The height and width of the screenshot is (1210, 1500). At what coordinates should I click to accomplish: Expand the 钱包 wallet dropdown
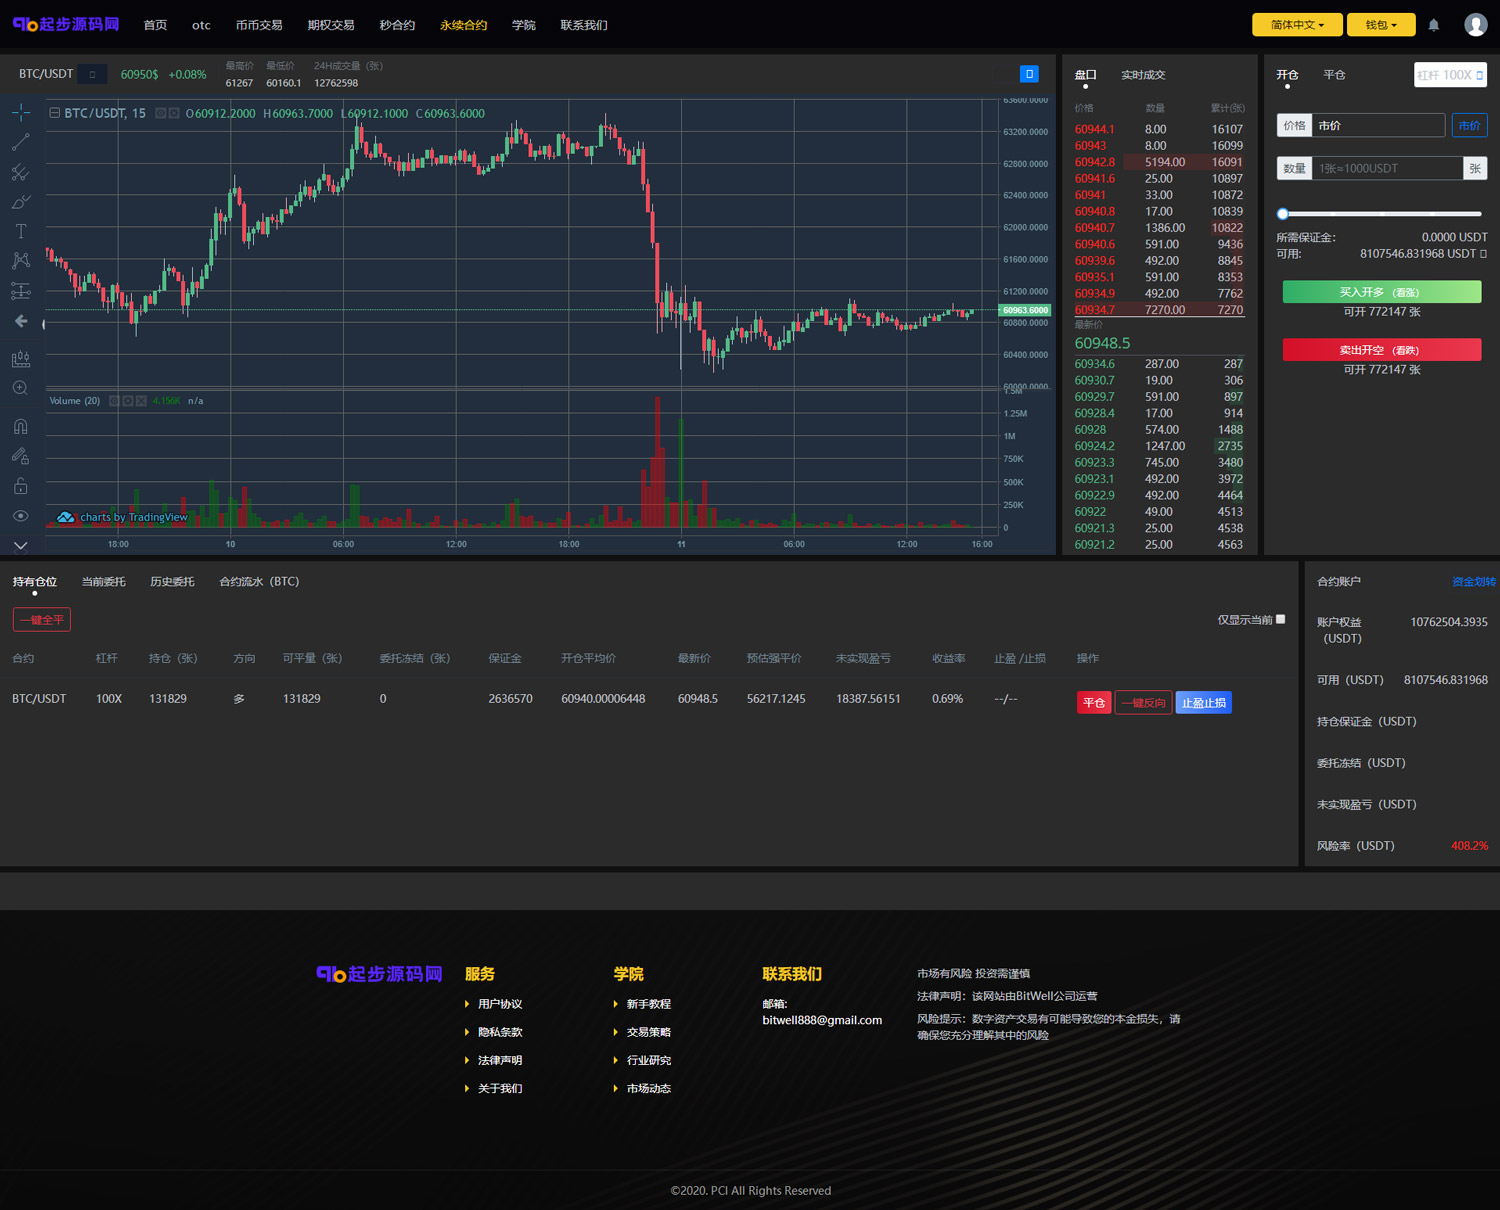click(1380, 25)
